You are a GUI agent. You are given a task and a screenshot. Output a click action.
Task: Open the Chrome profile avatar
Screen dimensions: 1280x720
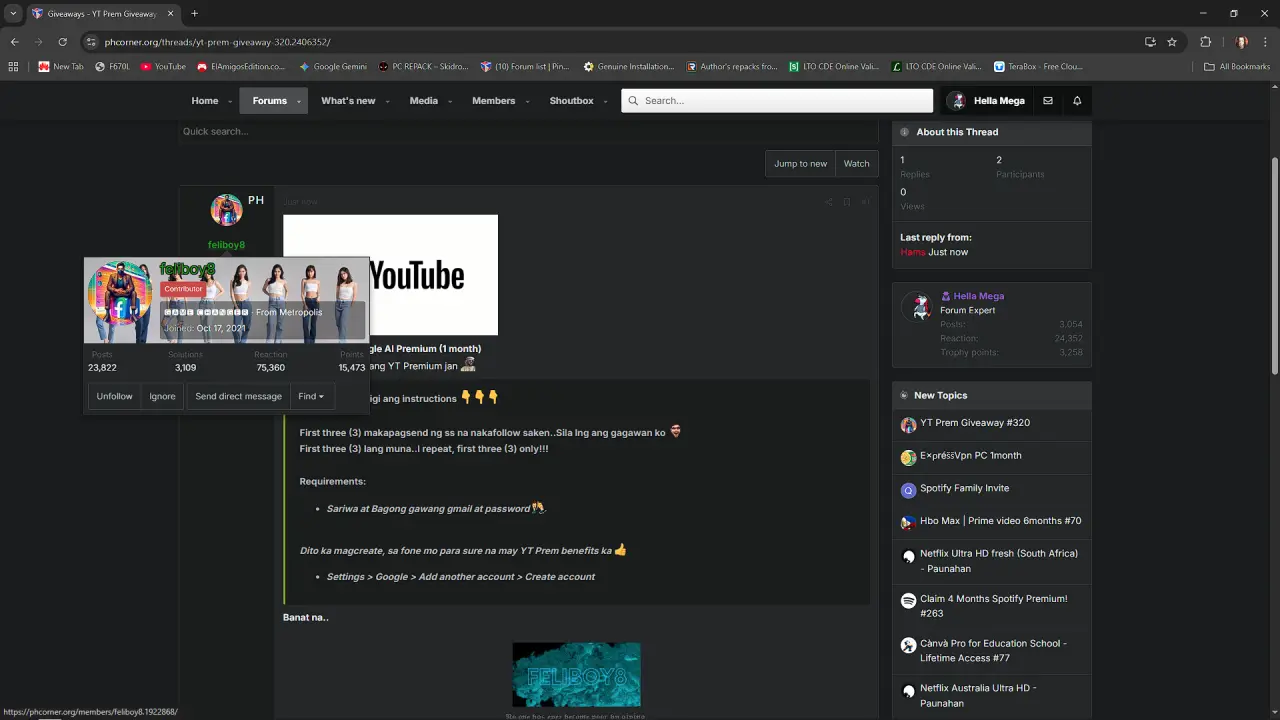click(1242, 42)
